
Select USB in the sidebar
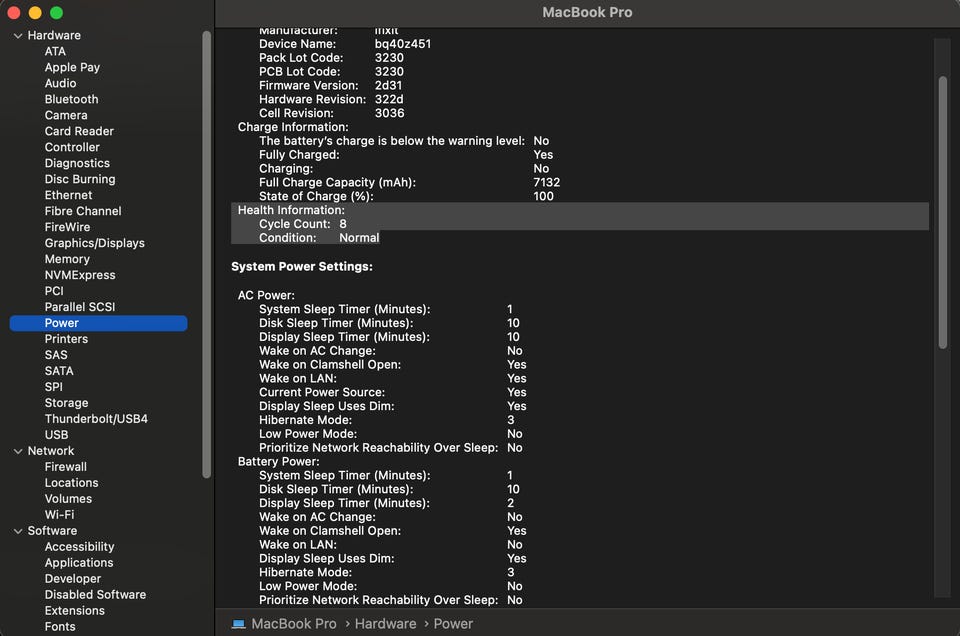56,435
